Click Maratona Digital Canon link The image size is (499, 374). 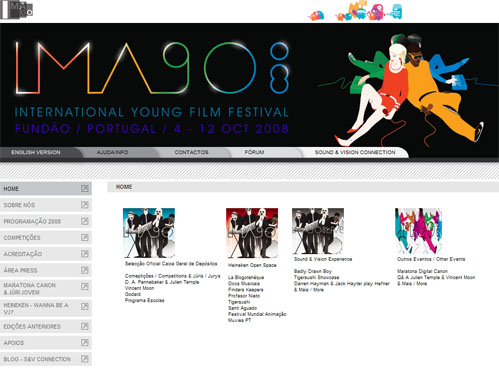(x=422, y=271)
